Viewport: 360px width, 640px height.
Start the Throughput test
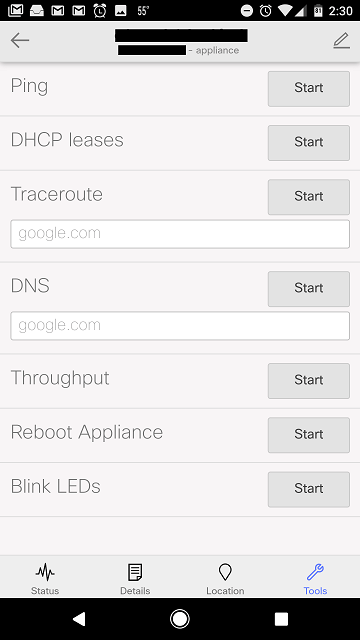(x=309, y=381)
